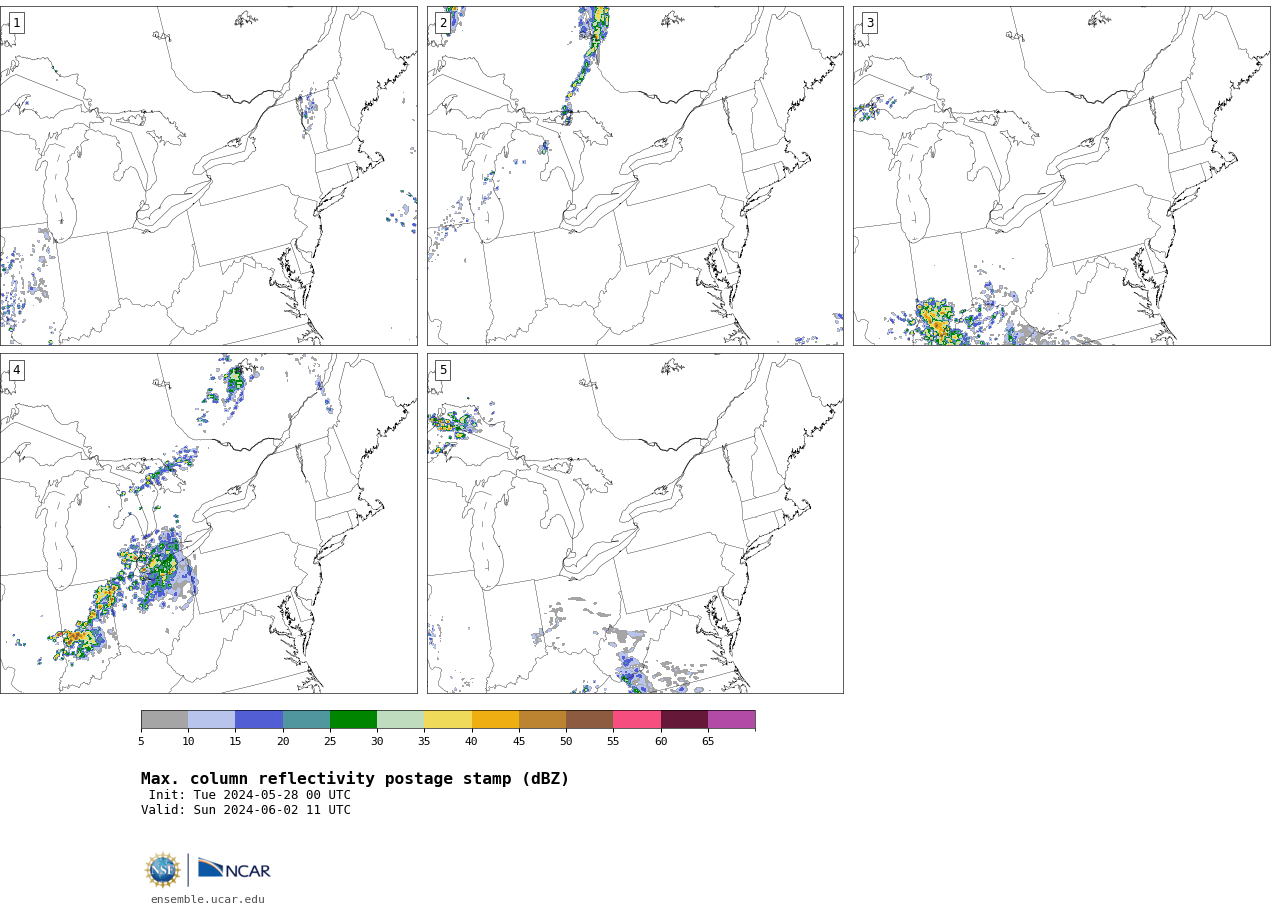This screenshot has height=910, width=1280.
Task: Click the pink 55-60 dBZ swatch
Action: coord(637,720)
